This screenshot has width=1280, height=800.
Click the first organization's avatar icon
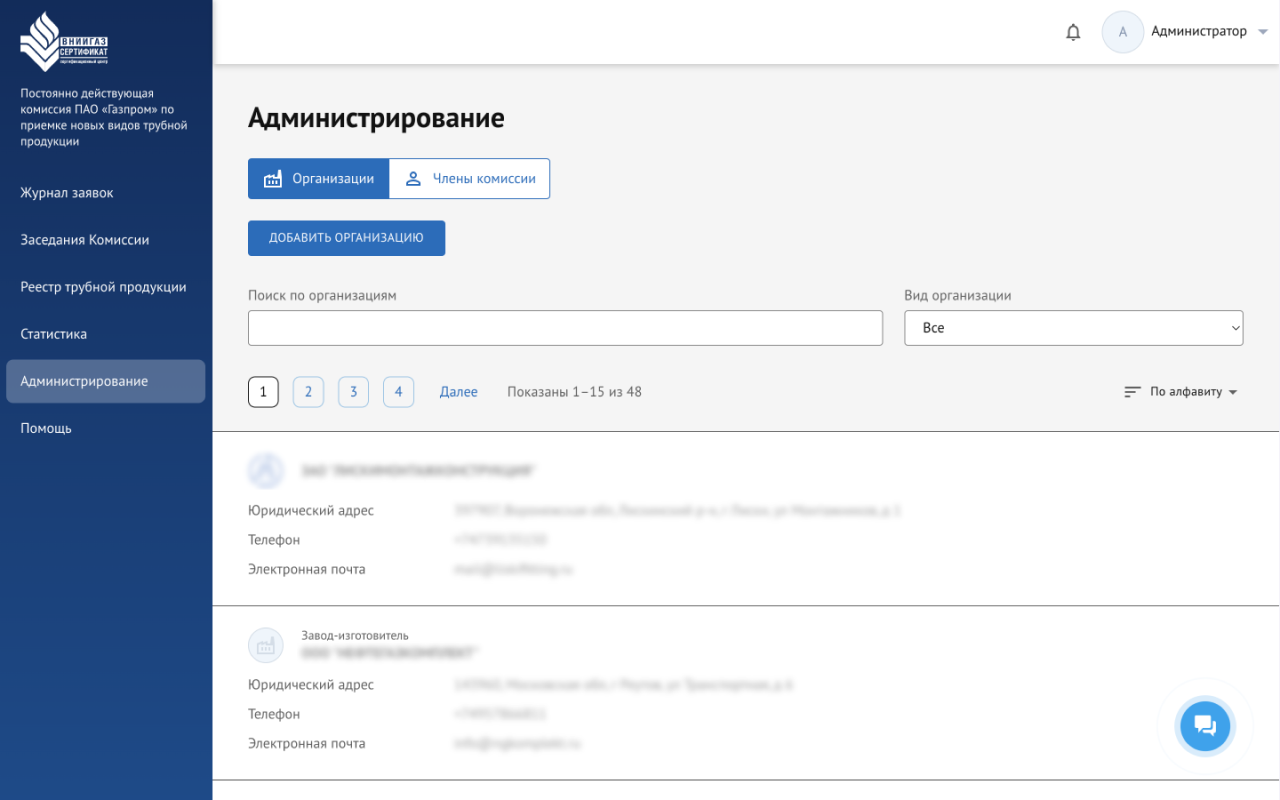click(x=266, y=470)
